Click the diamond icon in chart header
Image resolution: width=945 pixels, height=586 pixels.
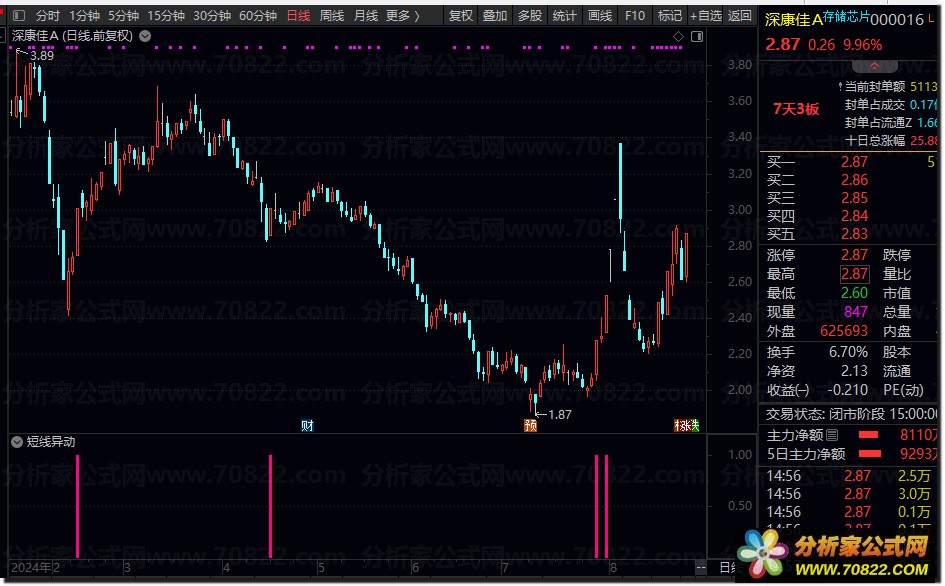coord(678,37)
